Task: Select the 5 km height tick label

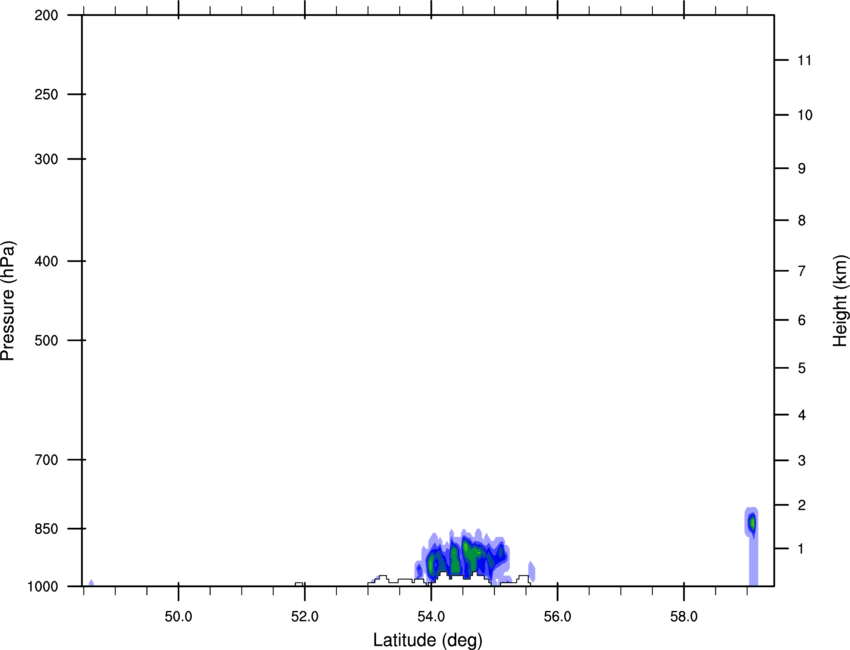Action: (801, 369)
